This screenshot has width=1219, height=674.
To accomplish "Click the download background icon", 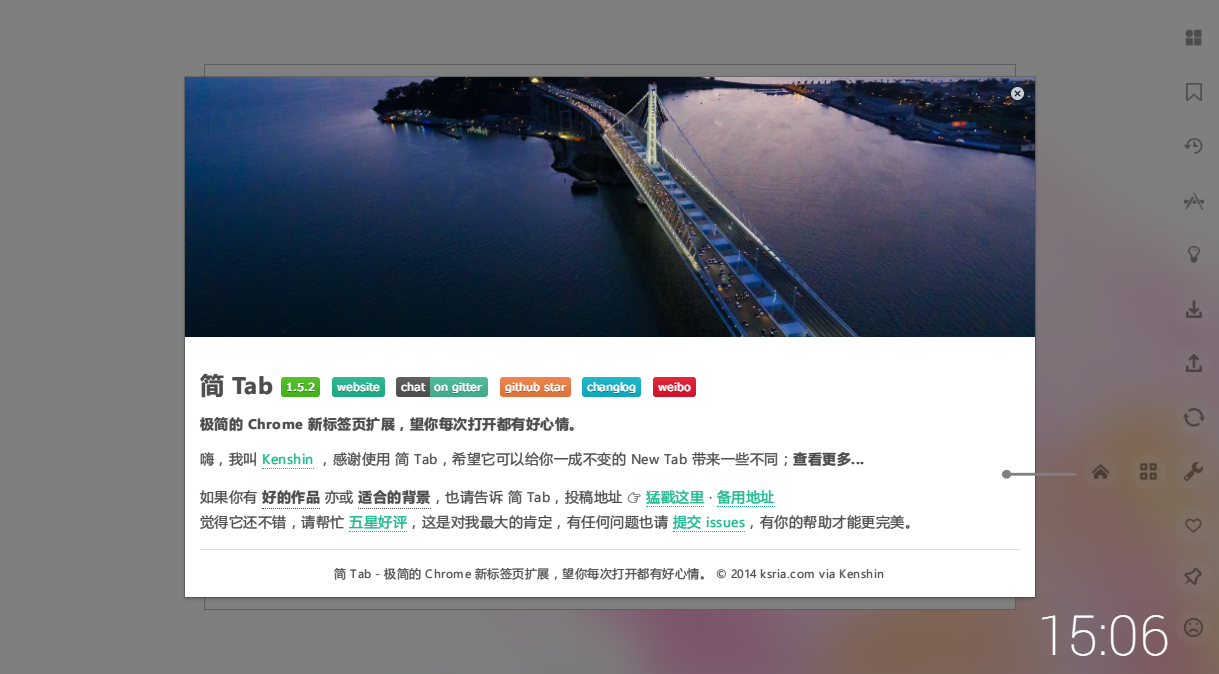I will pos(1193,309).
